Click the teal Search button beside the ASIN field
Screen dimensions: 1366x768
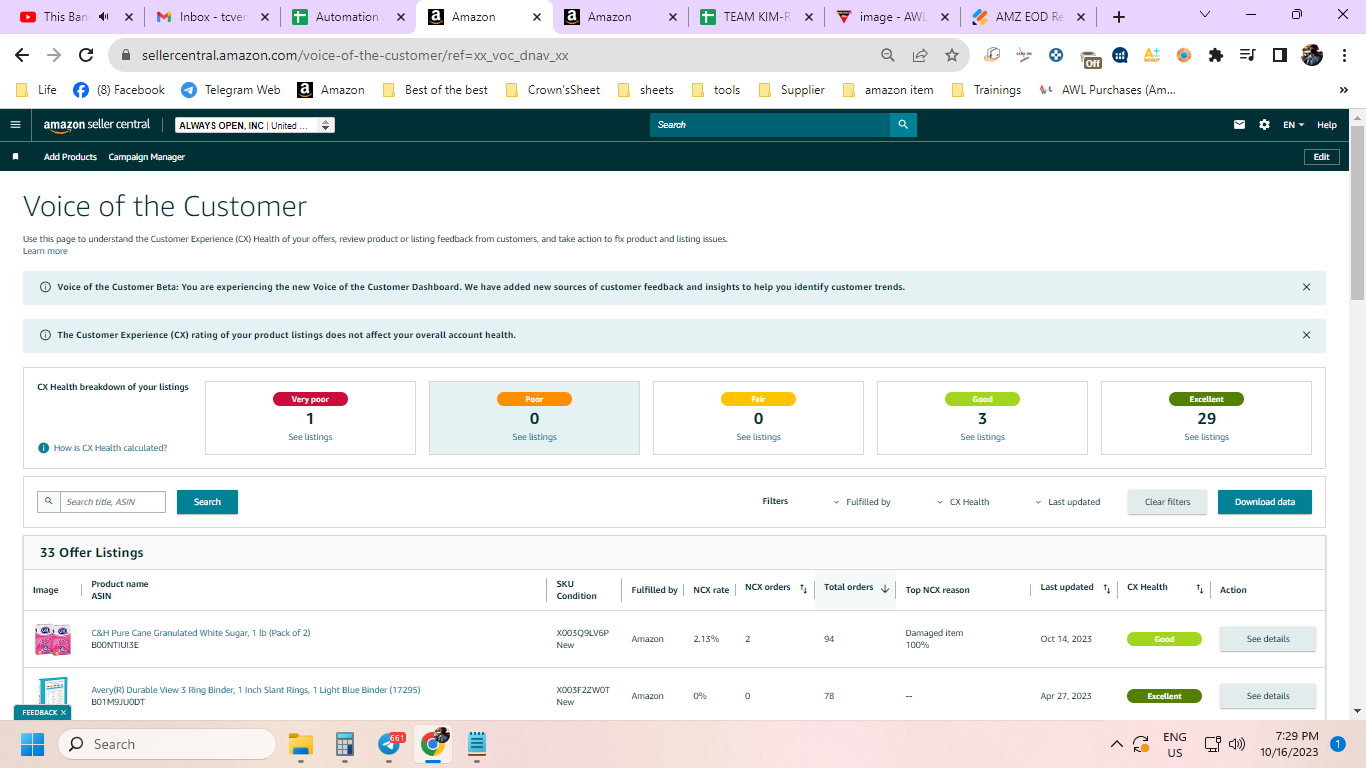coord(207,502)
